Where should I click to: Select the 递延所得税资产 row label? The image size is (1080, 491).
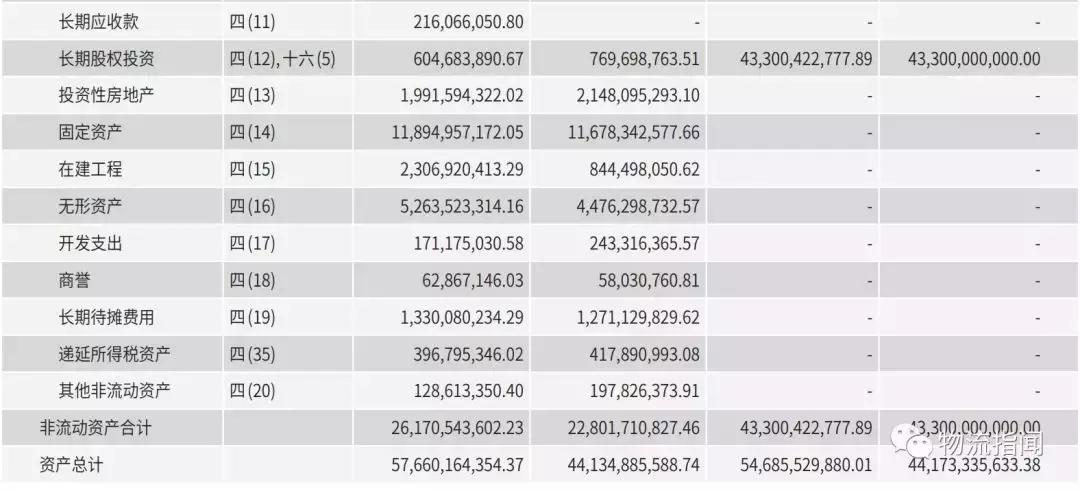(115, 354)
